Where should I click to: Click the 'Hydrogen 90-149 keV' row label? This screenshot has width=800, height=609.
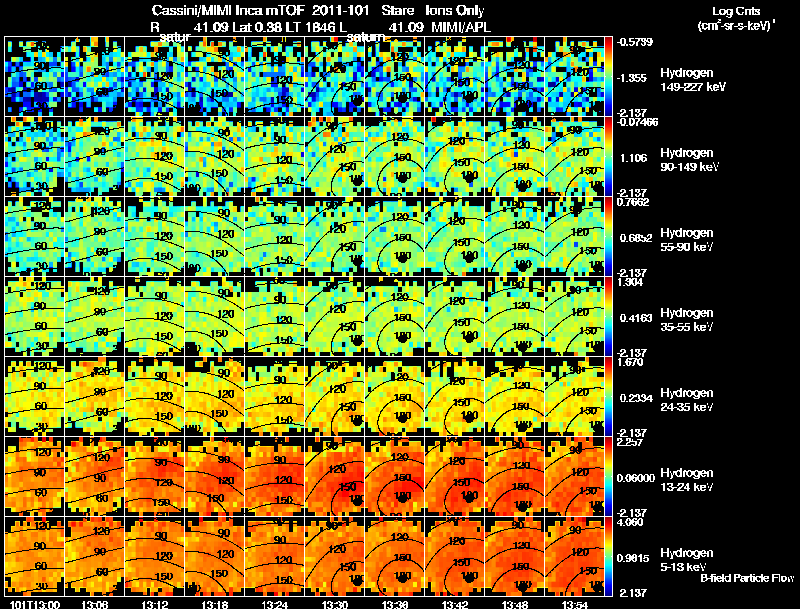click(690, 160)
